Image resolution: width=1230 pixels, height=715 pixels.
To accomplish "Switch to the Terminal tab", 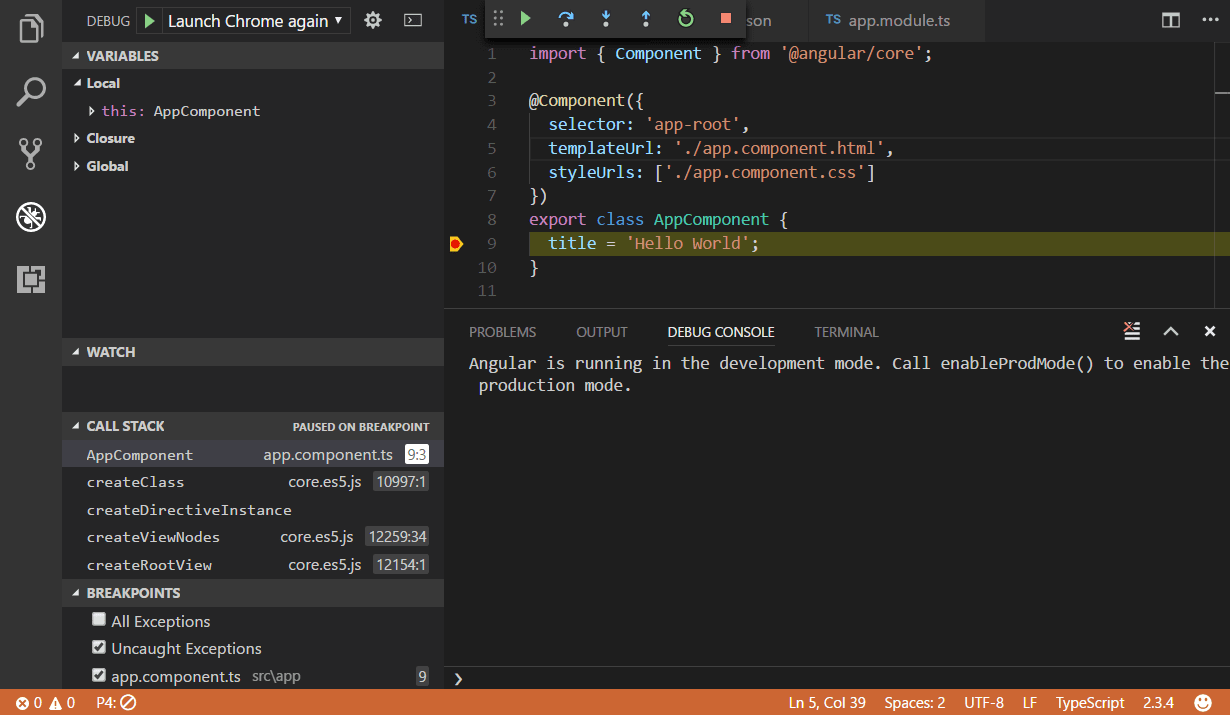I will point(845,332).
